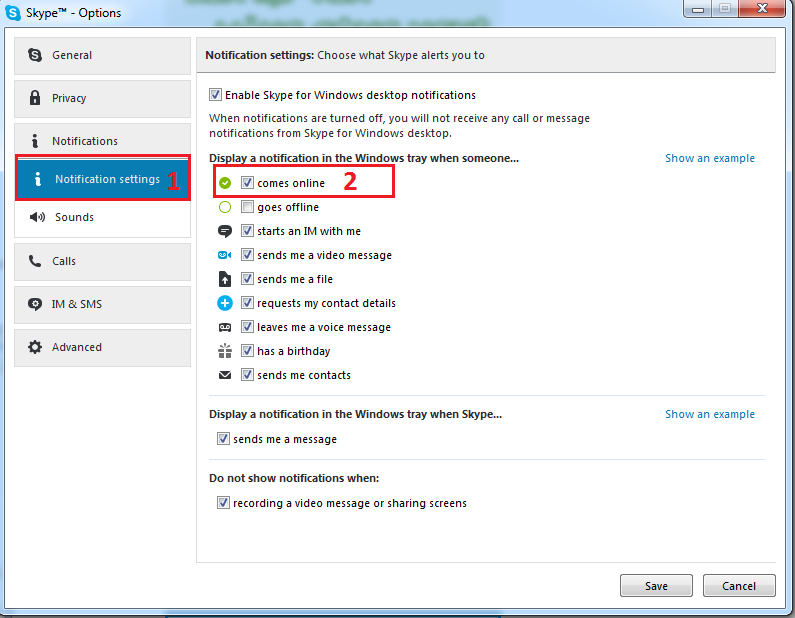Click the video message camera icon
This screenshot has width=795, height=618.
(225, 255)
